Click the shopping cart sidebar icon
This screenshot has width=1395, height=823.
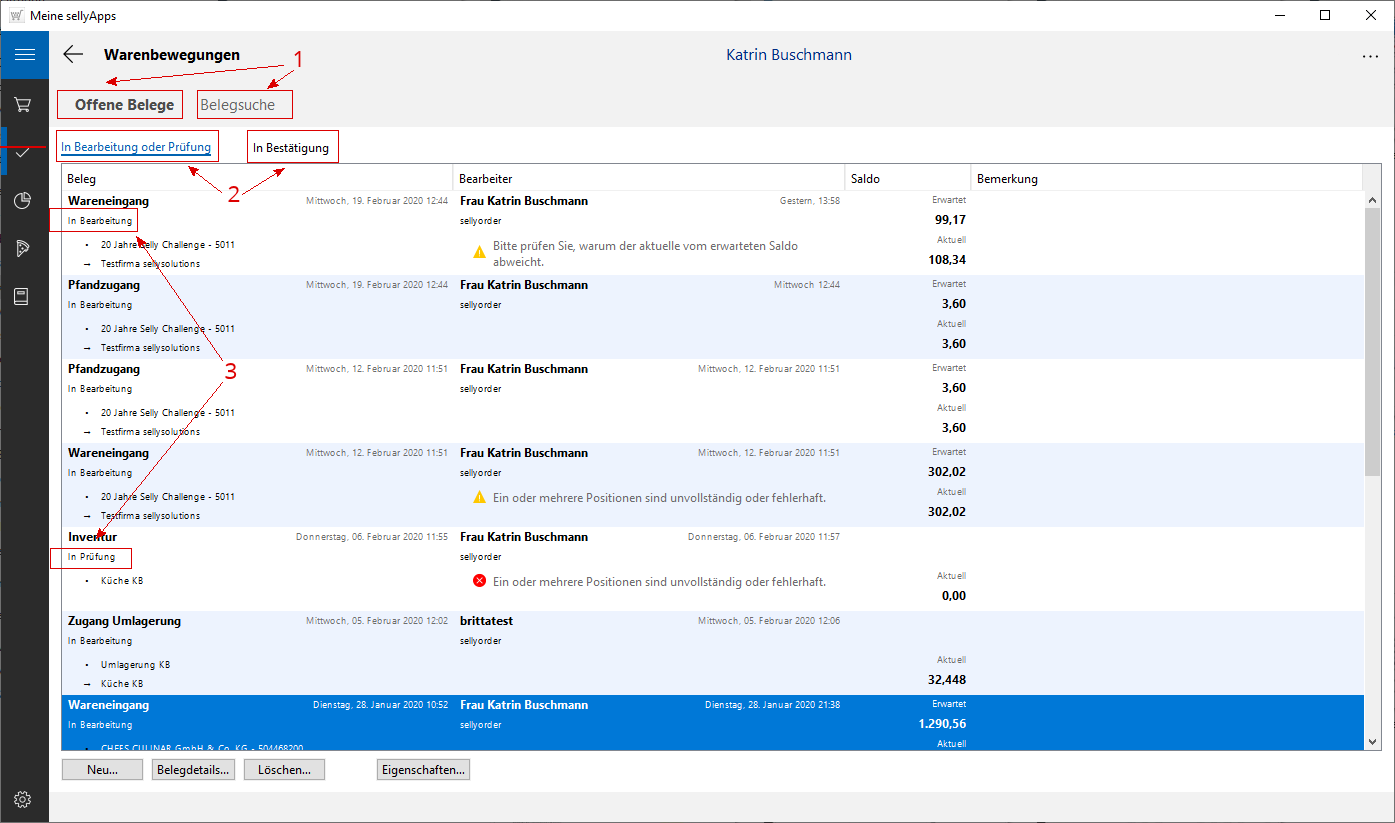(24, 104)
